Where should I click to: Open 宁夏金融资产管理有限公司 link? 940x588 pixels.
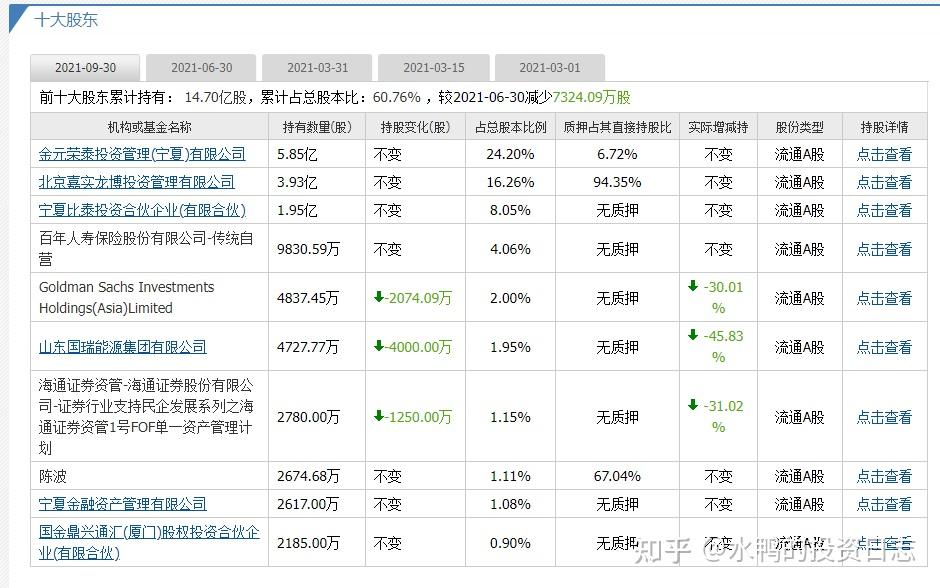click(123, 504)
